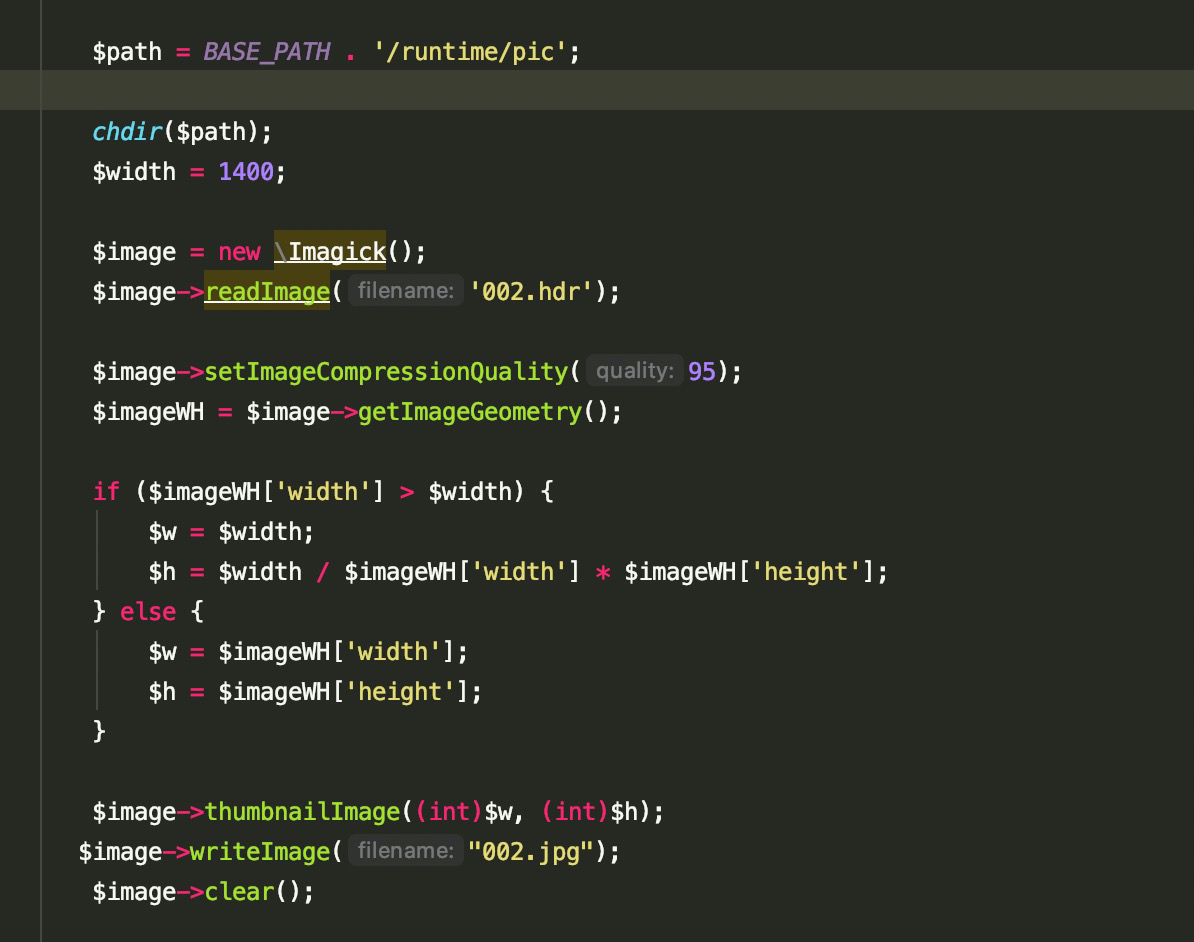Click the gutter beside the highlighted blank line
Screen dimensions: 1194x942
pyautogui.click(x=20, y=91)
